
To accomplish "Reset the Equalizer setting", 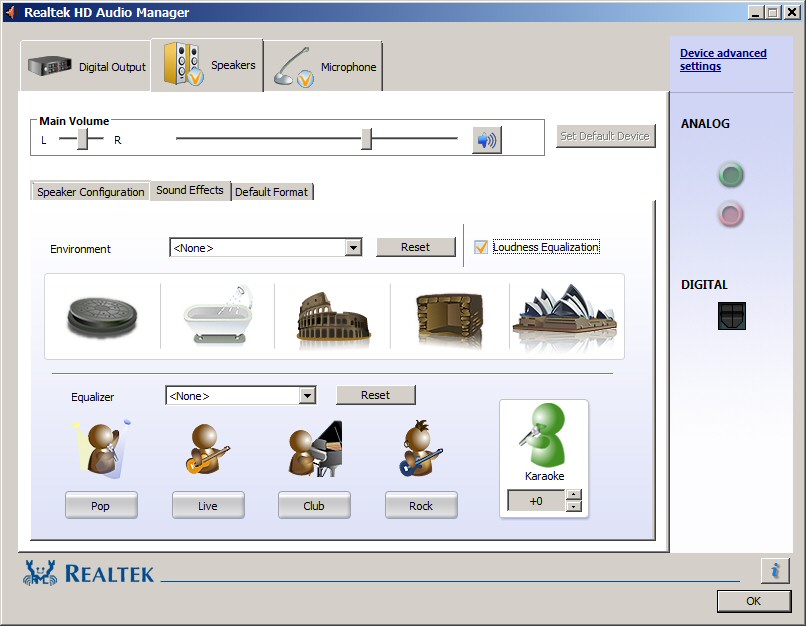I will pyautogui.click(x=375, y=395).
